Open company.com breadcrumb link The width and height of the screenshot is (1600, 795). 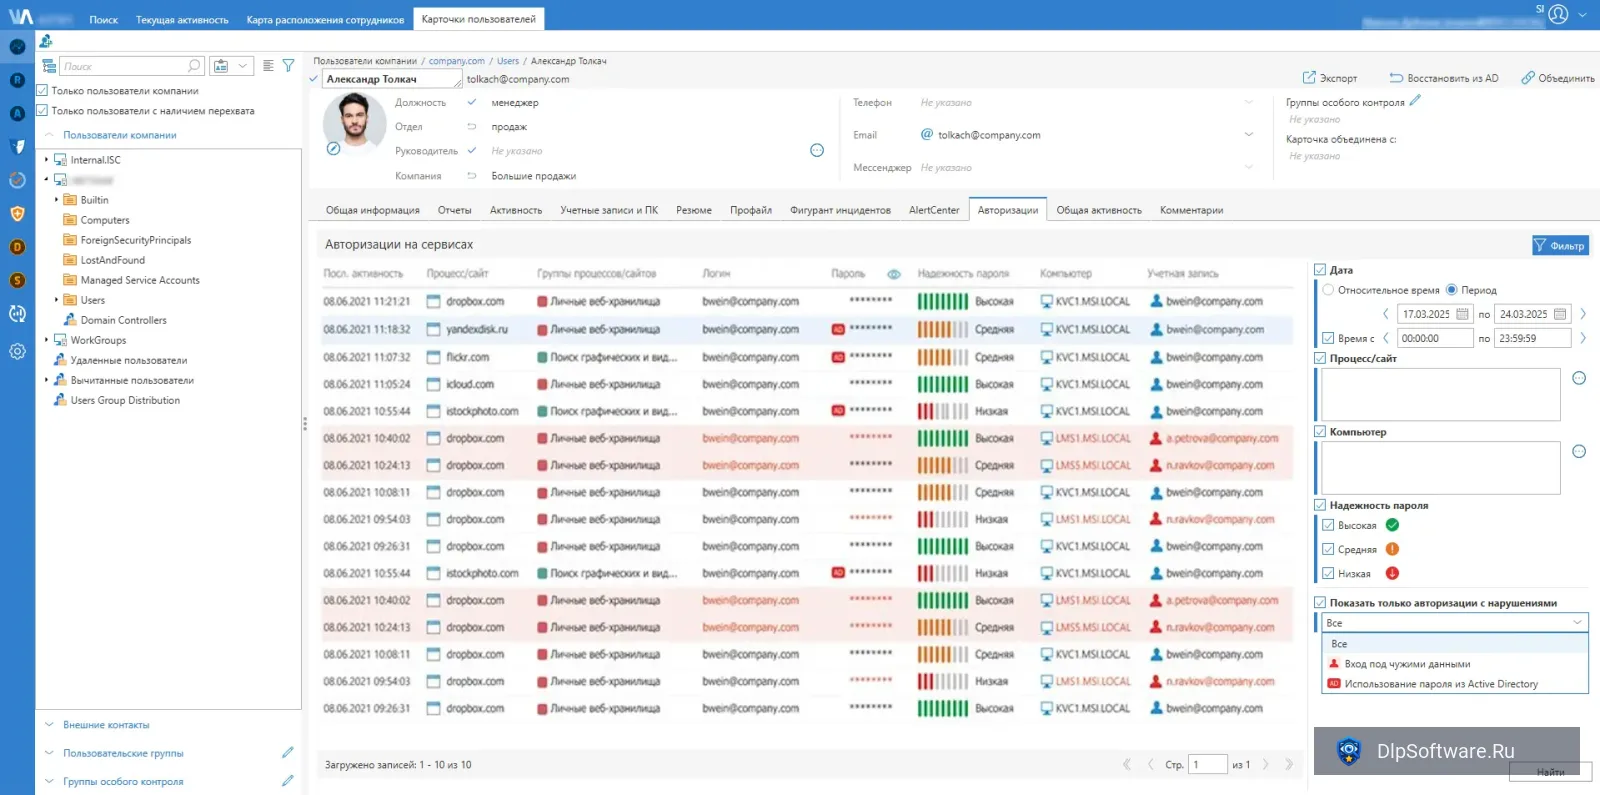[457, 61]
